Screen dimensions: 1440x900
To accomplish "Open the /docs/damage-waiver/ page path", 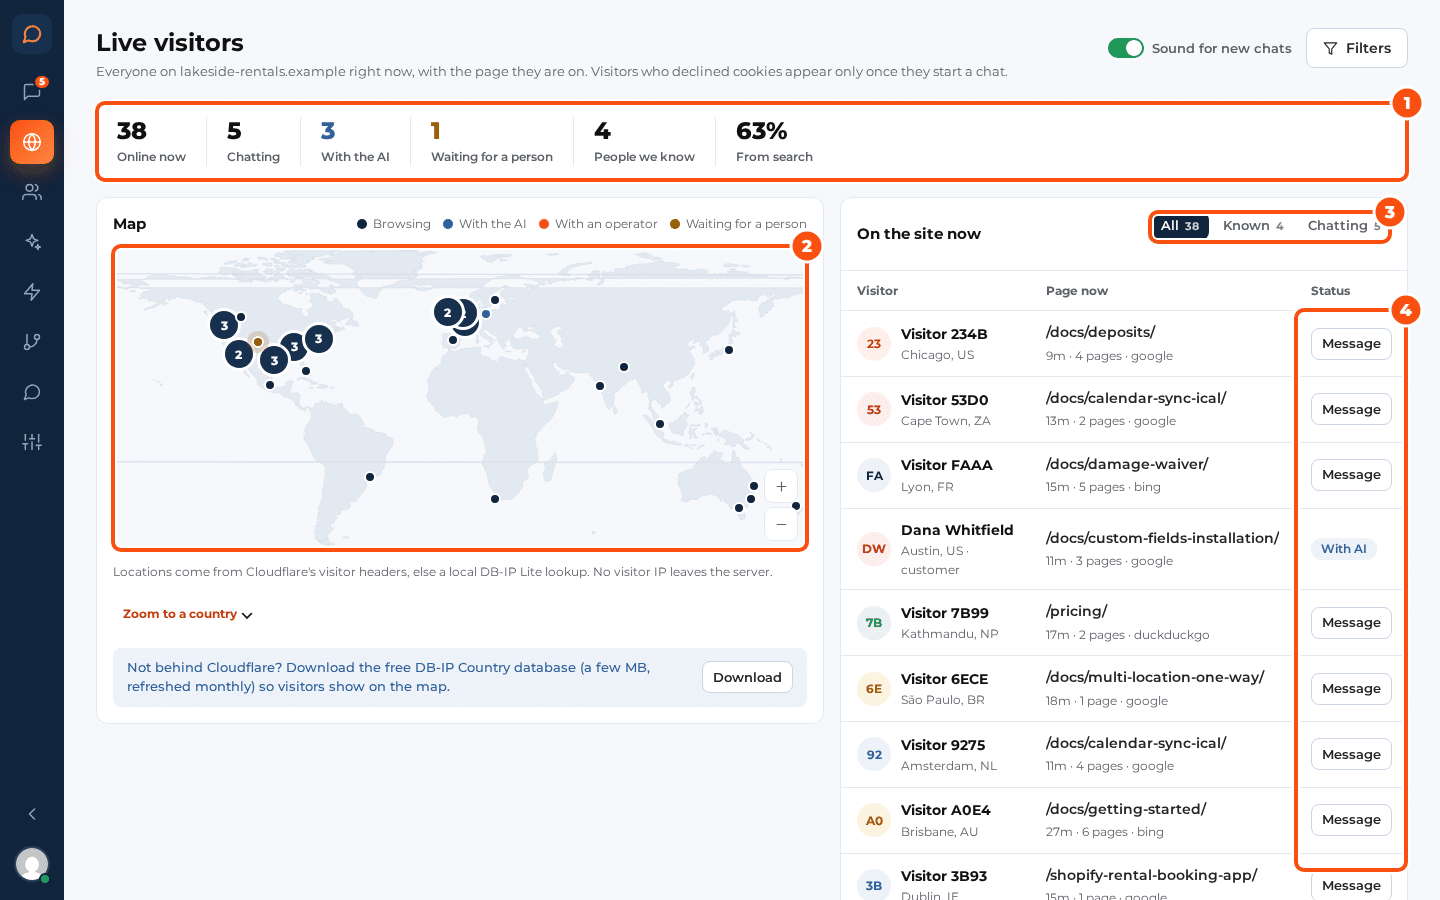I will click(1127, 464).
